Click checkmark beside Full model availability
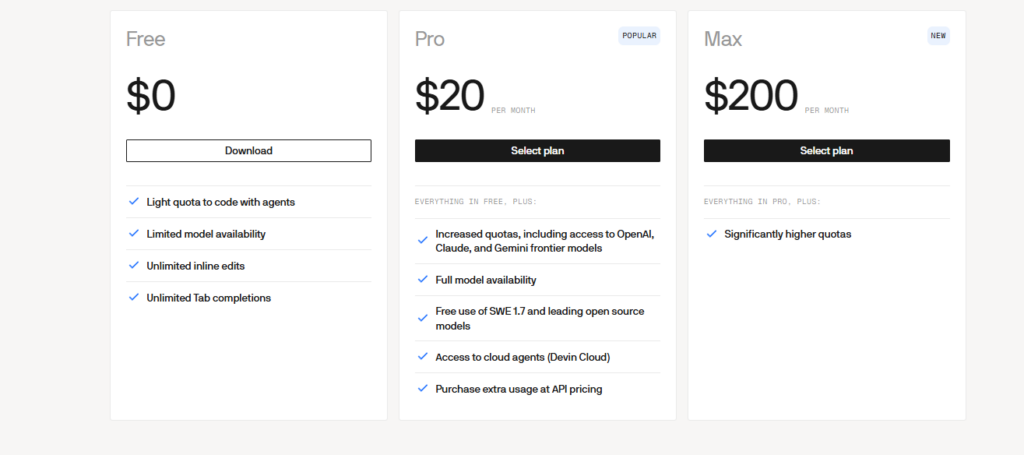 (423, 279)
